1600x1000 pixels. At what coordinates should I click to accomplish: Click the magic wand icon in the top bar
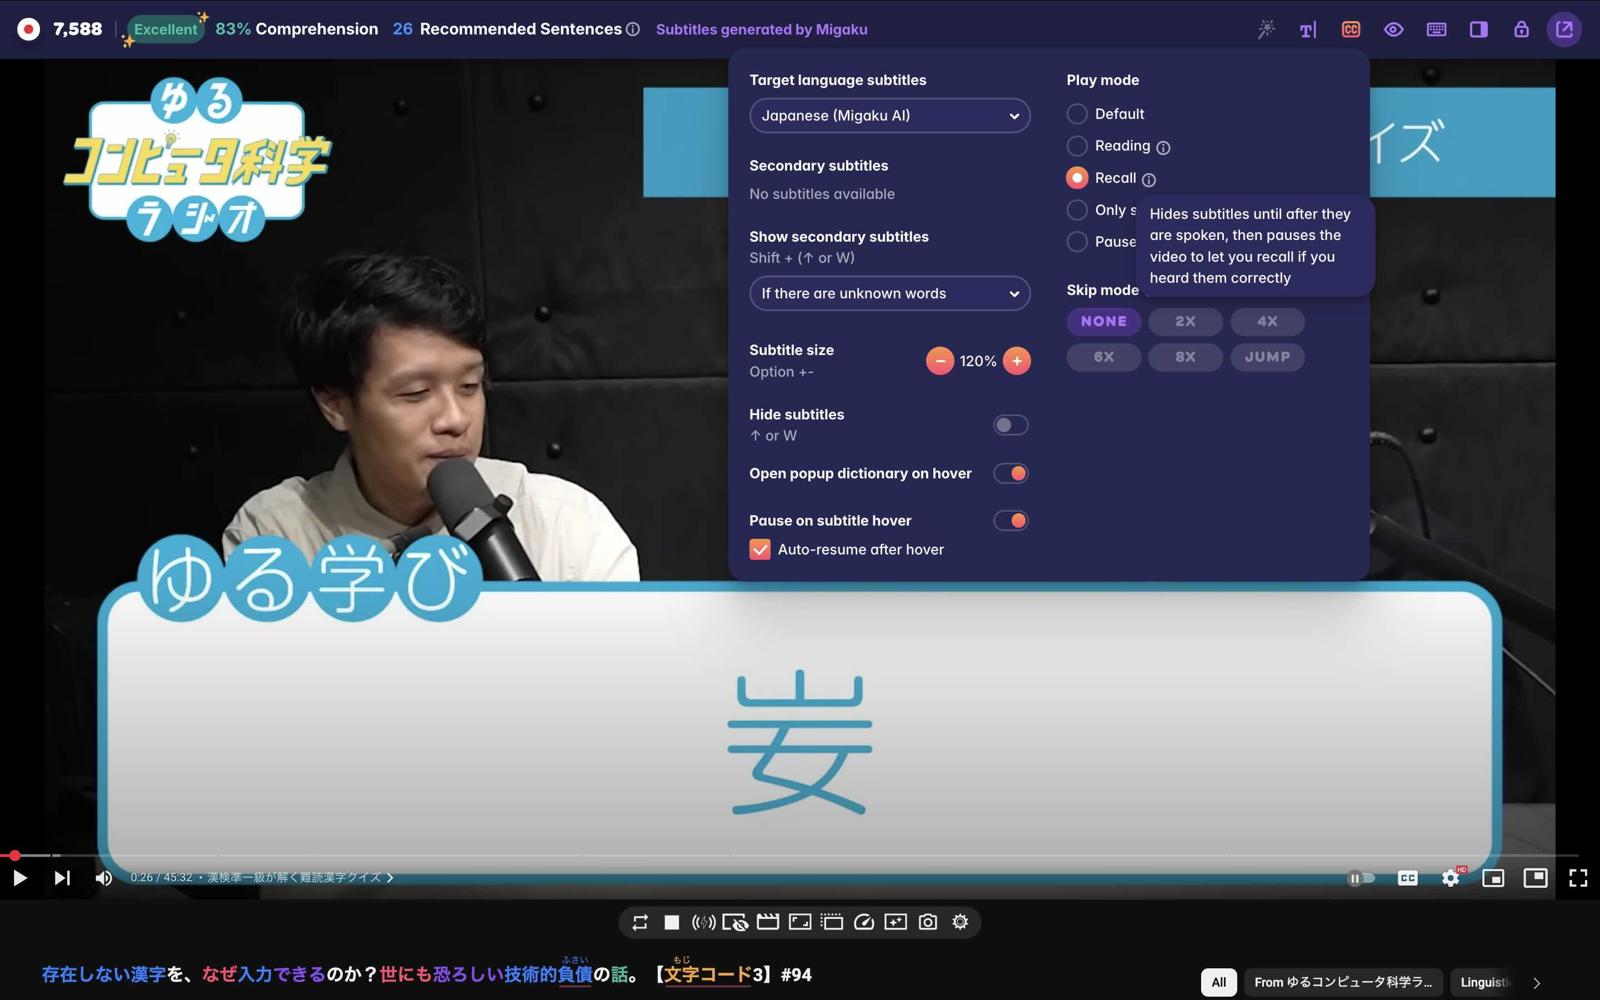(1266, 29)
